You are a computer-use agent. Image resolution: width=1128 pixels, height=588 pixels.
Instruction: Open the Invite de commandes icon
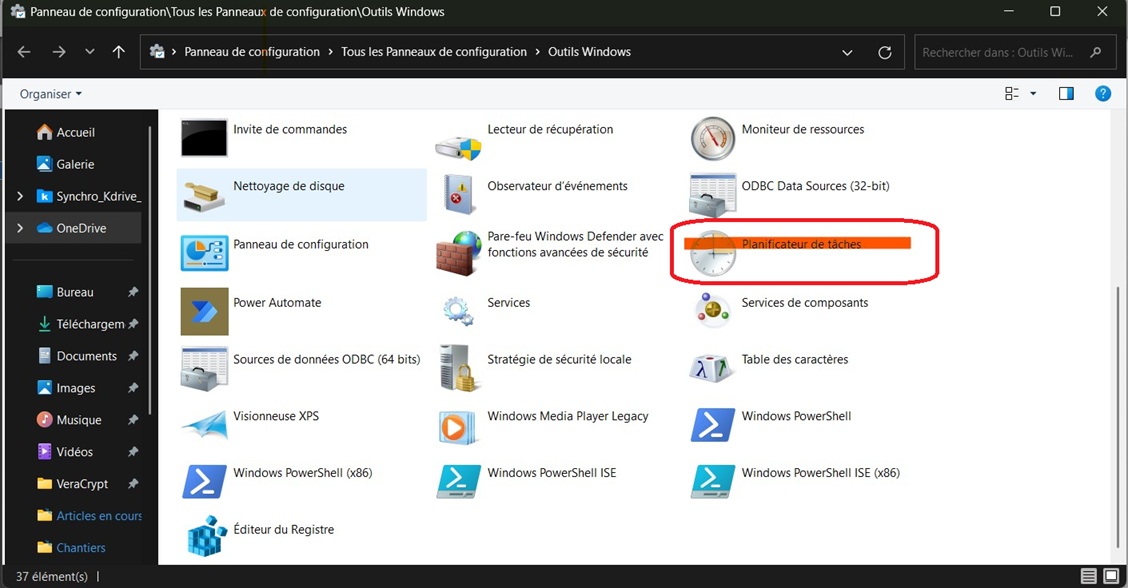(x=204, y=137)
